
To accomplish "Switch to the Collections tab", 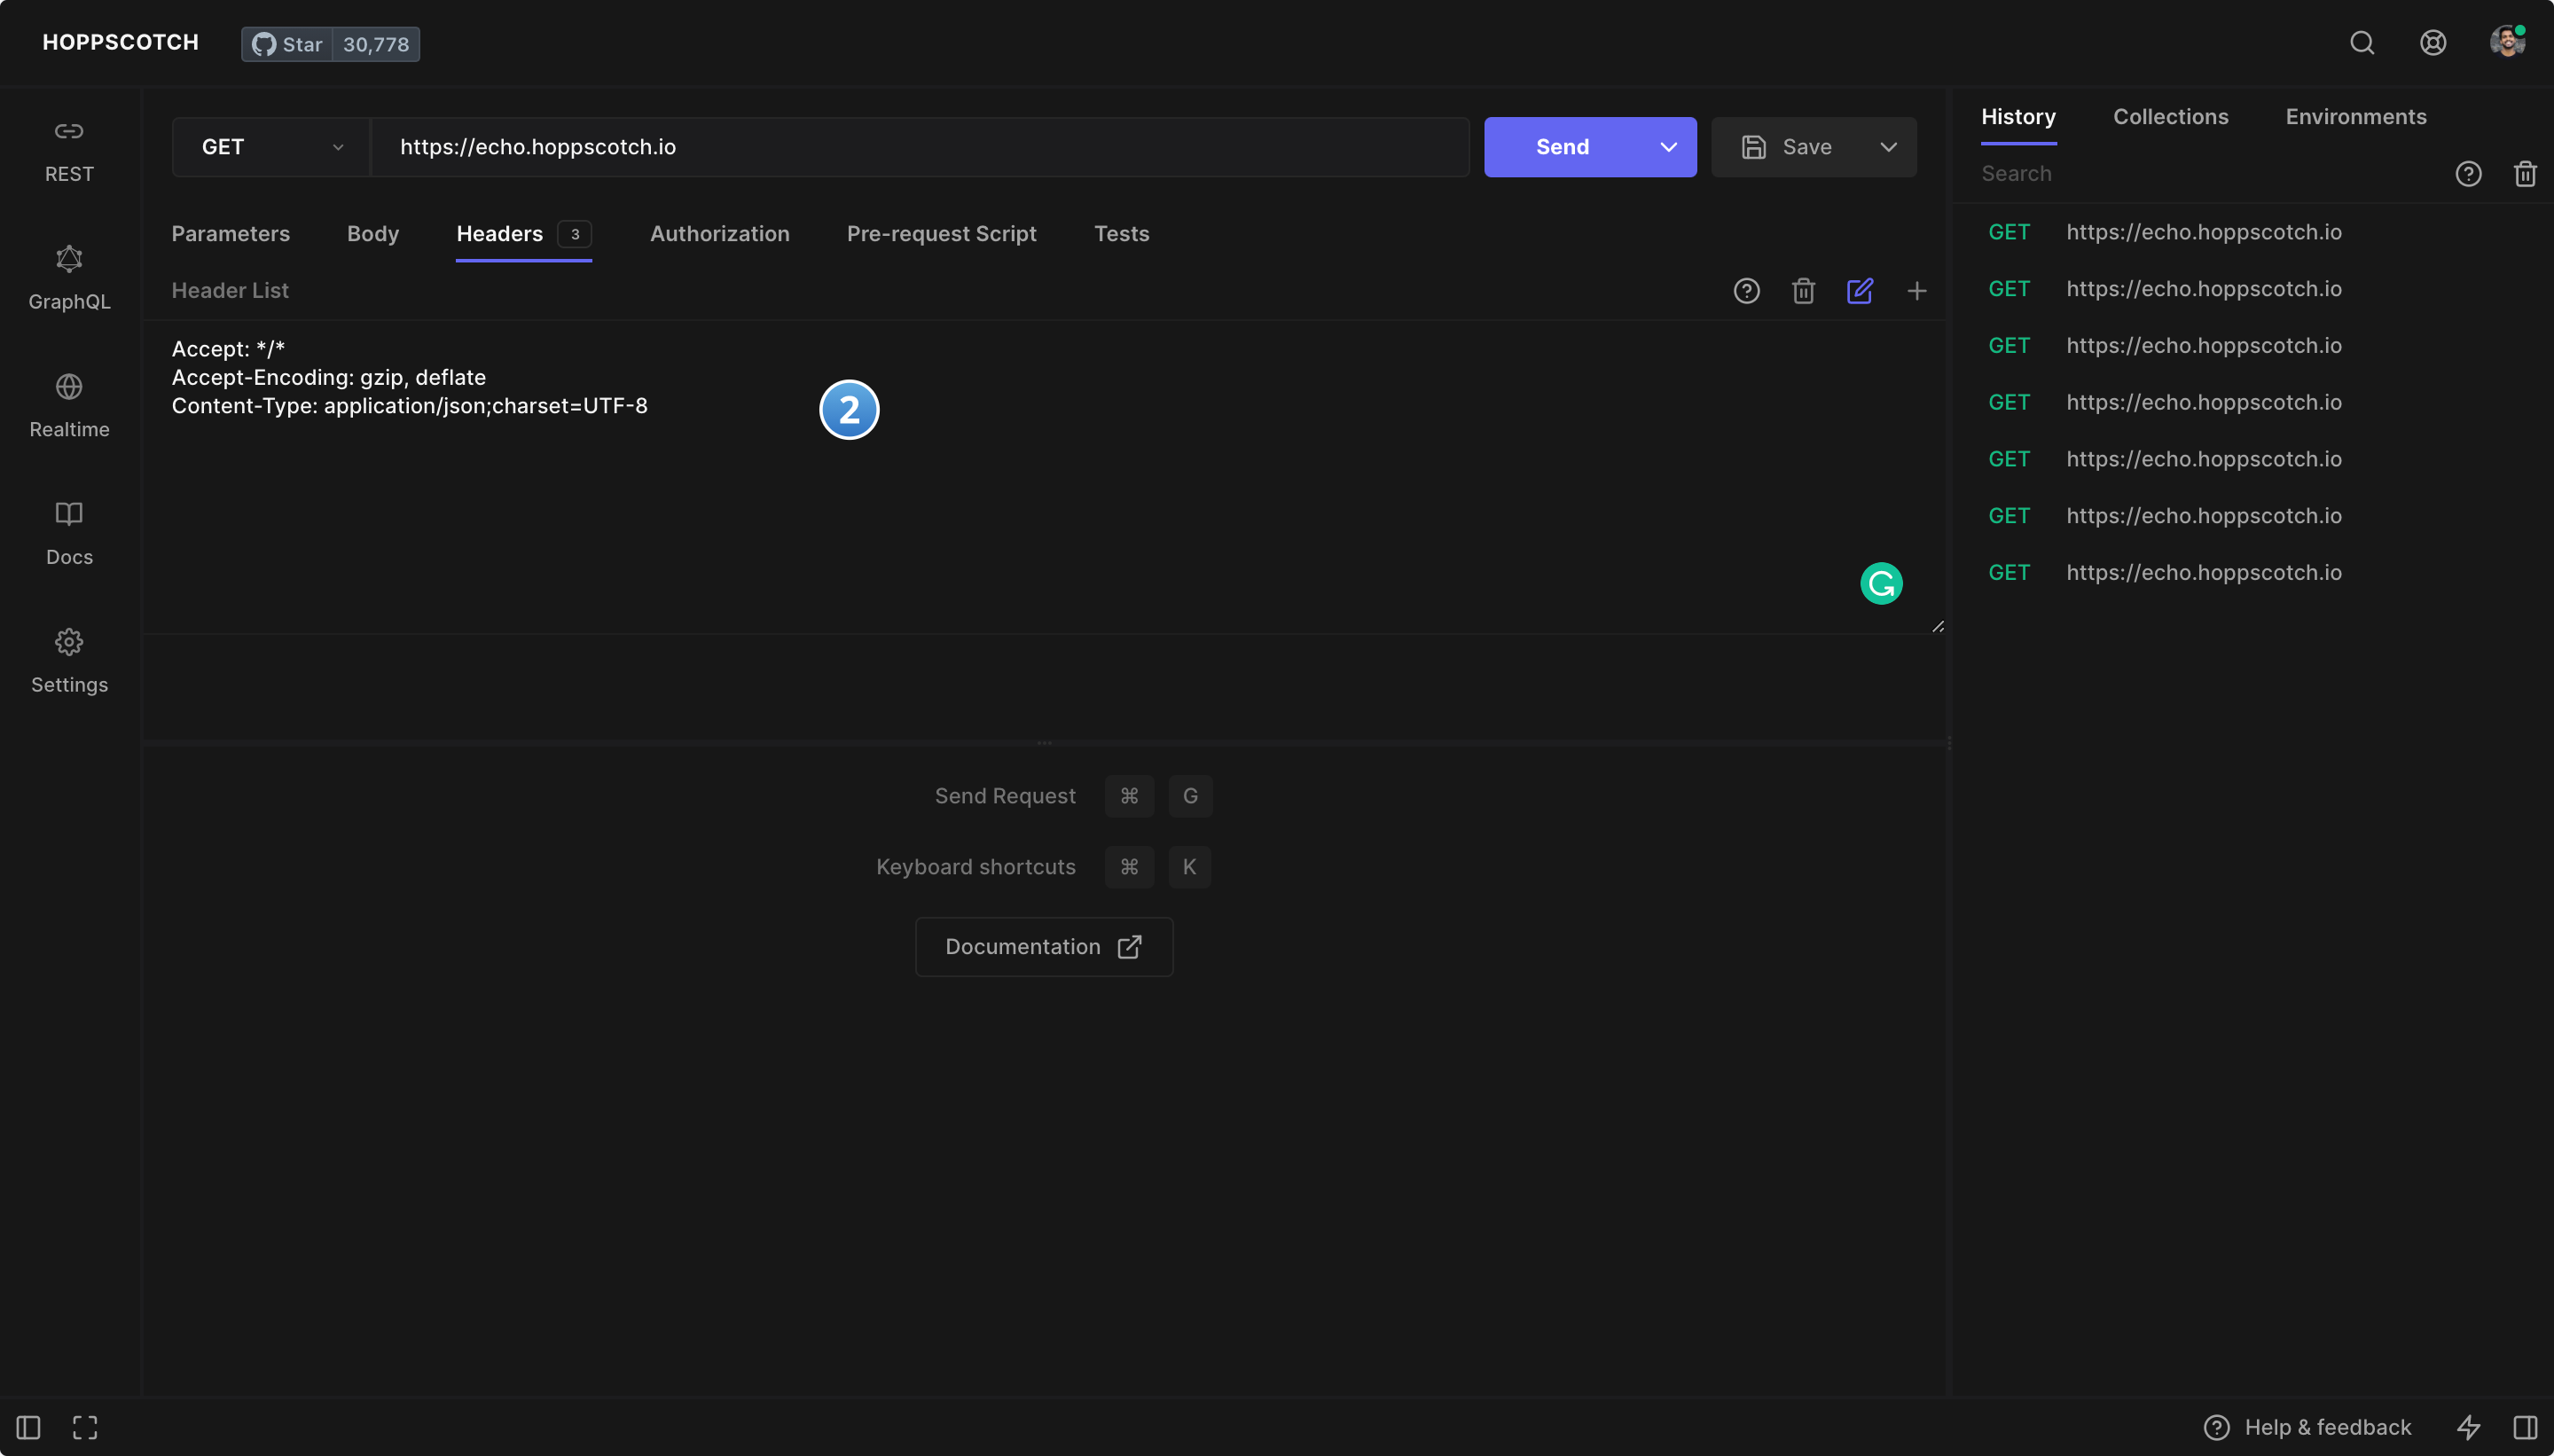I will (x=2170, y=117).
